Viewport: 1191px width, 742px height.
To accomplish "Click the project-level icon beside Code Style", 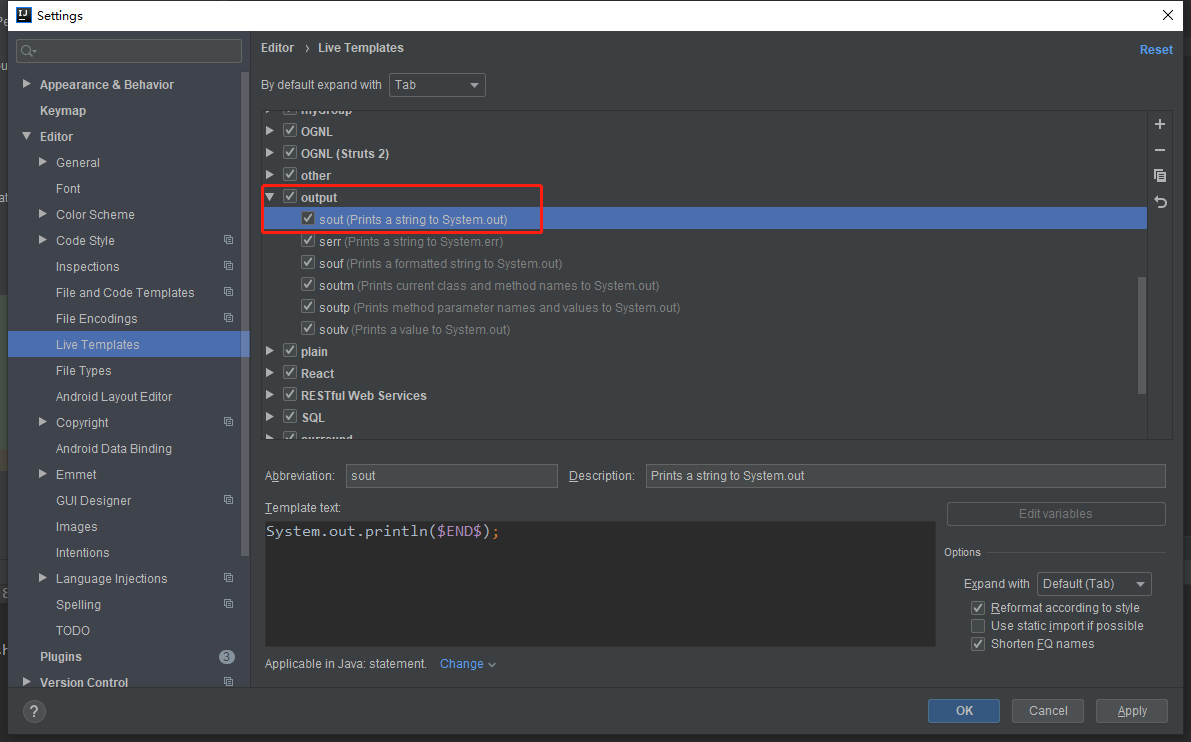I will click(228, 240).
